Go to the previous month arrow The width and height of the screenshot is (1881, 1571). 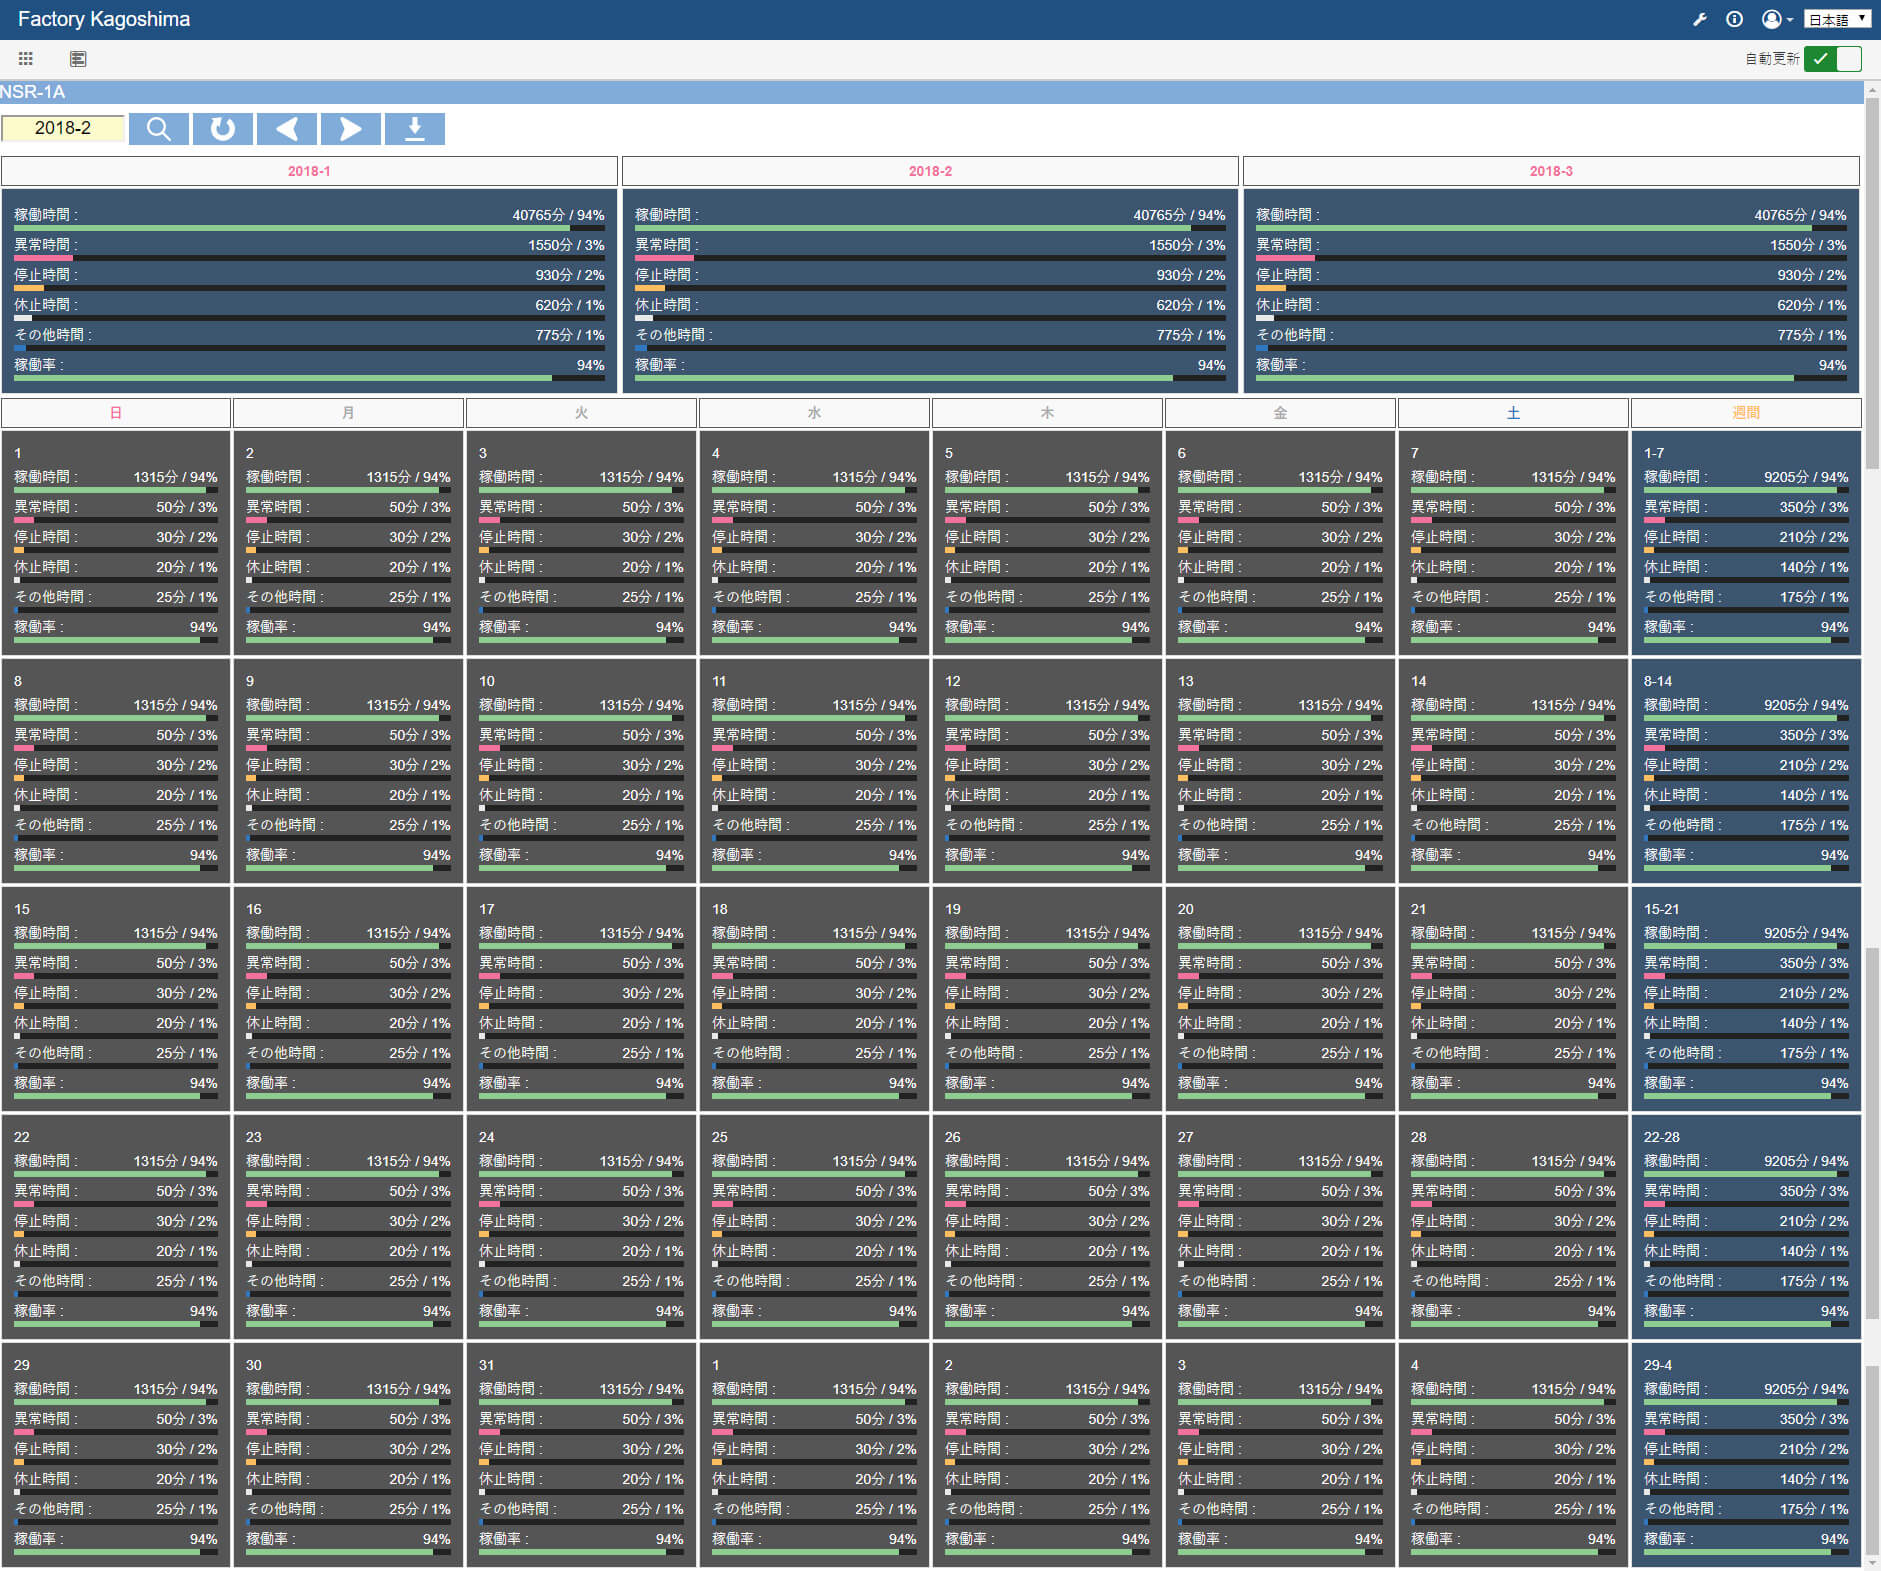pos(287,129)
